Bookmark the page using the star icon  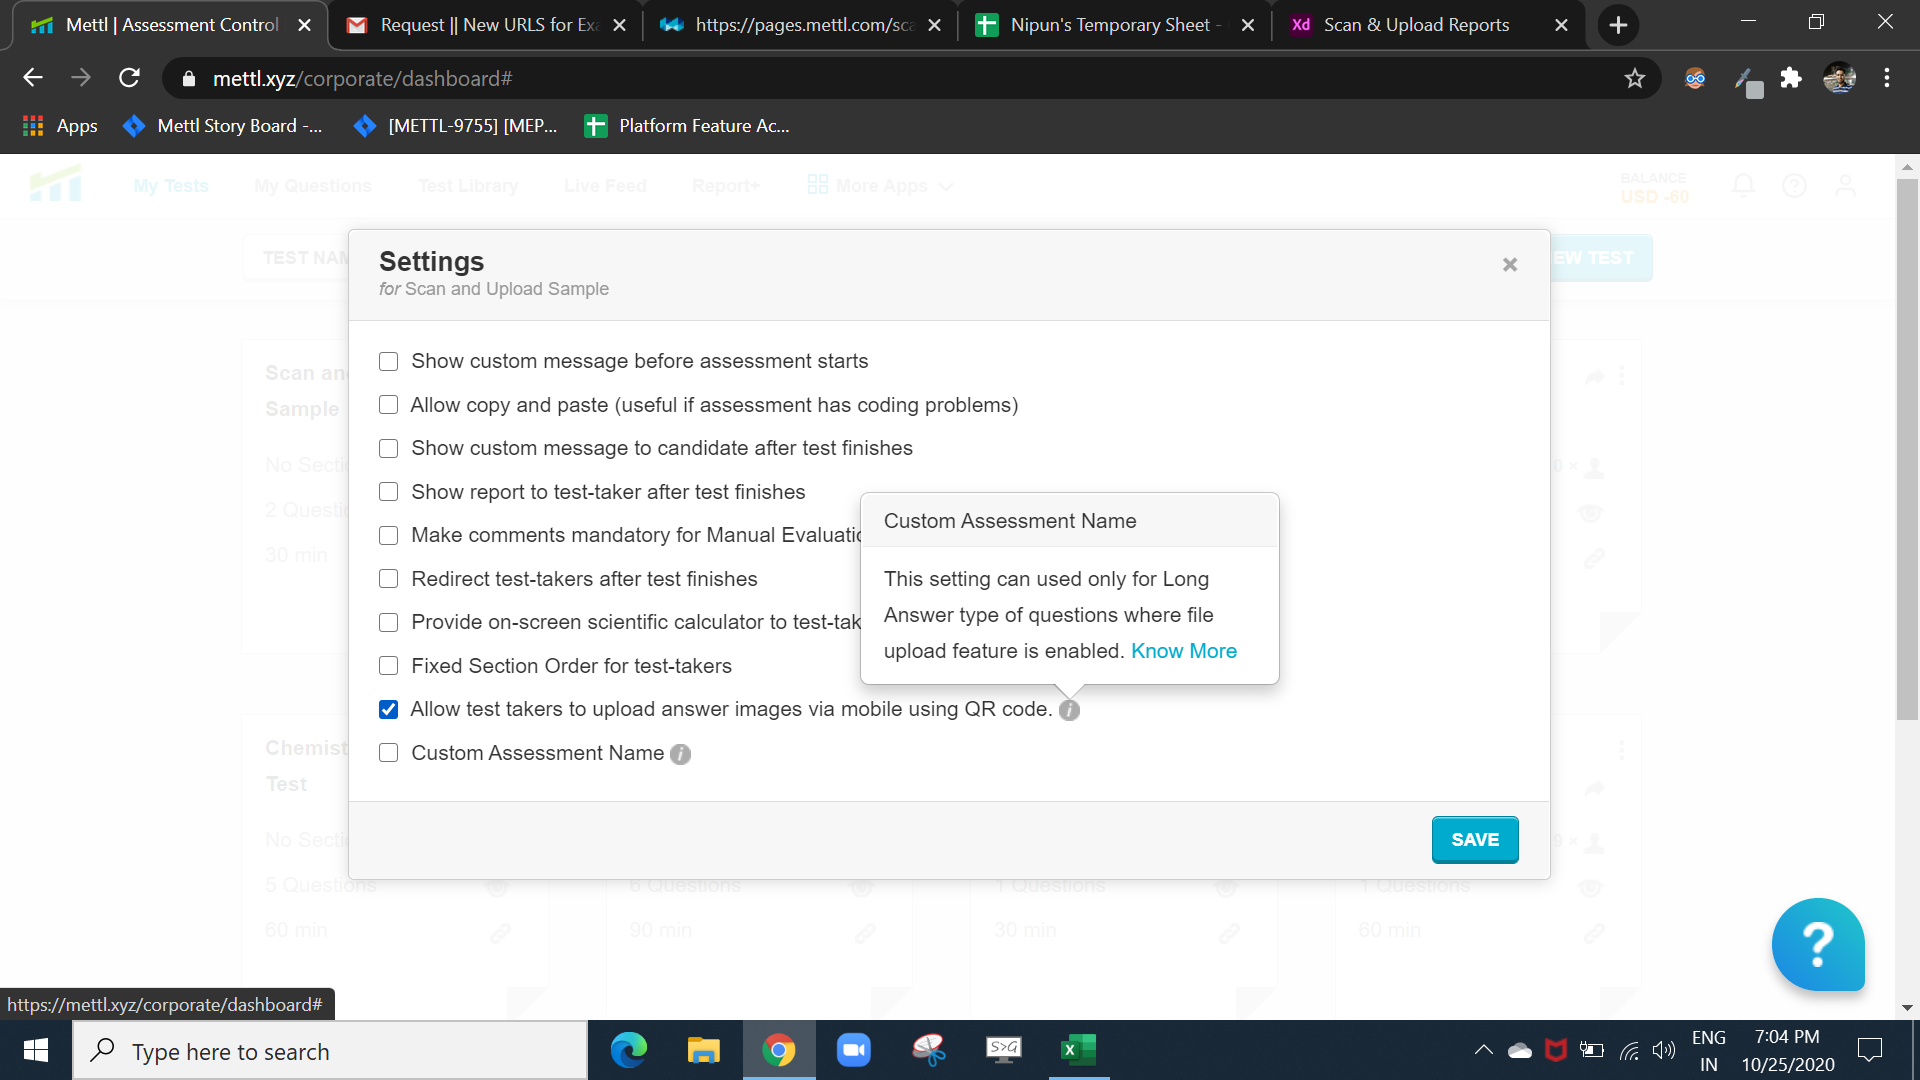1635,78
